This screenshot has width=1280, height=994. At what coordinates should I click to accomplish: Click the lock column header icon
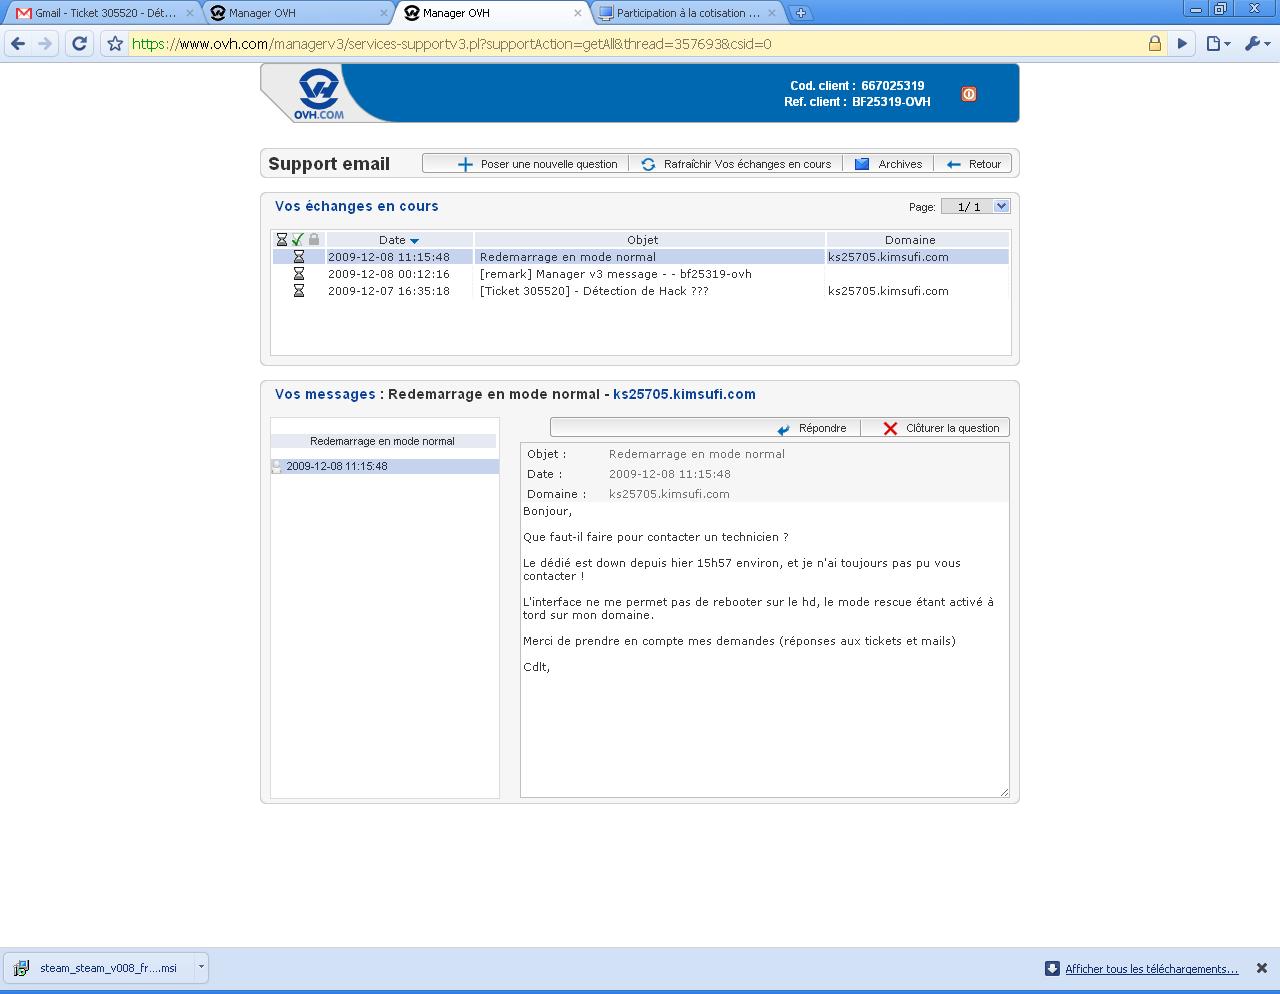pyautogui.click(x=314, y=240)
